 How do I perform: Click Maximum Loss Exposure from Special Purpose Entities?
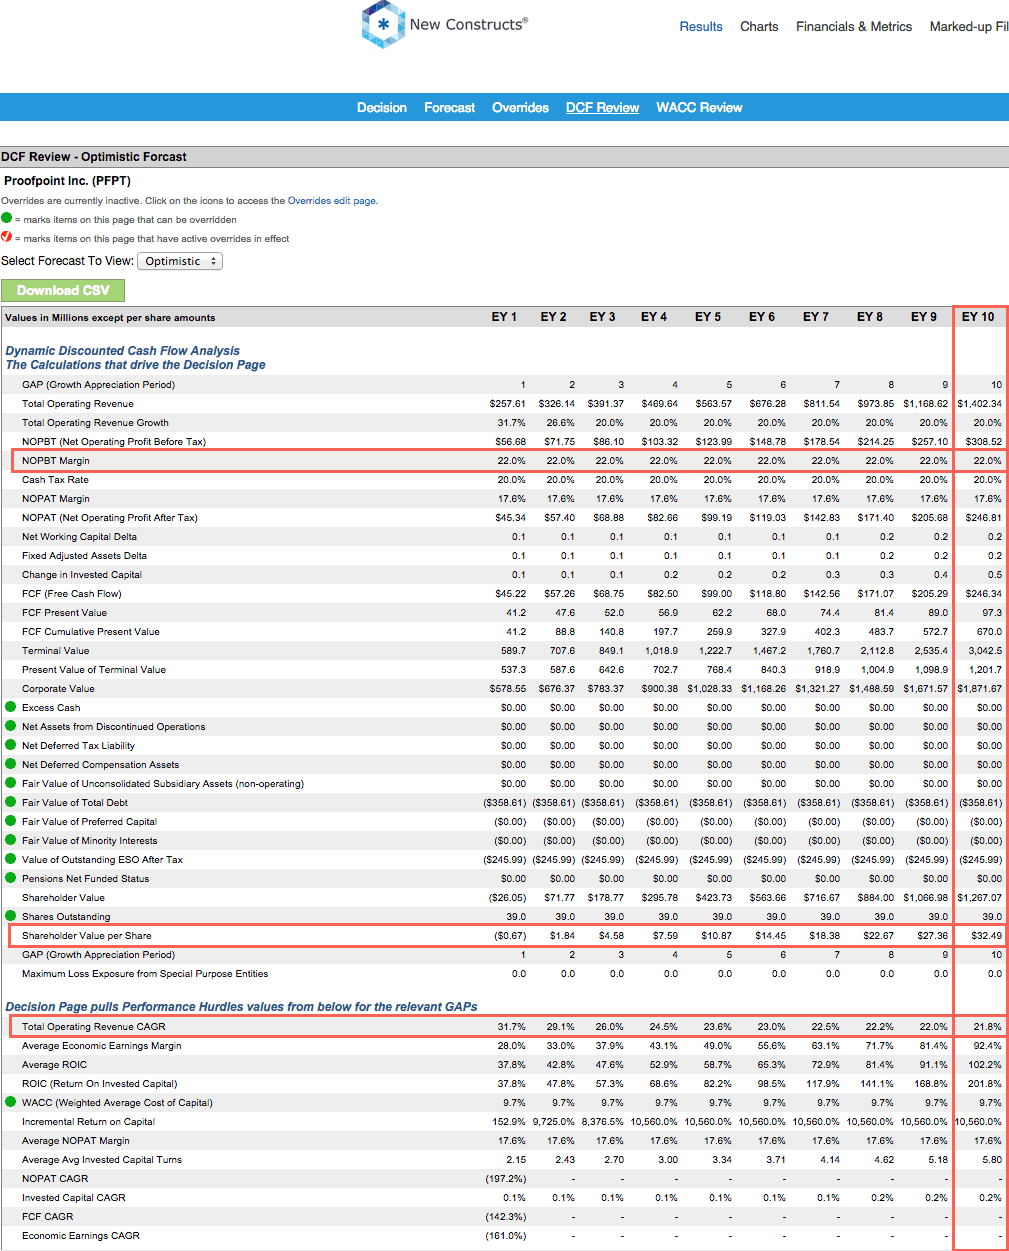point(145,974)
